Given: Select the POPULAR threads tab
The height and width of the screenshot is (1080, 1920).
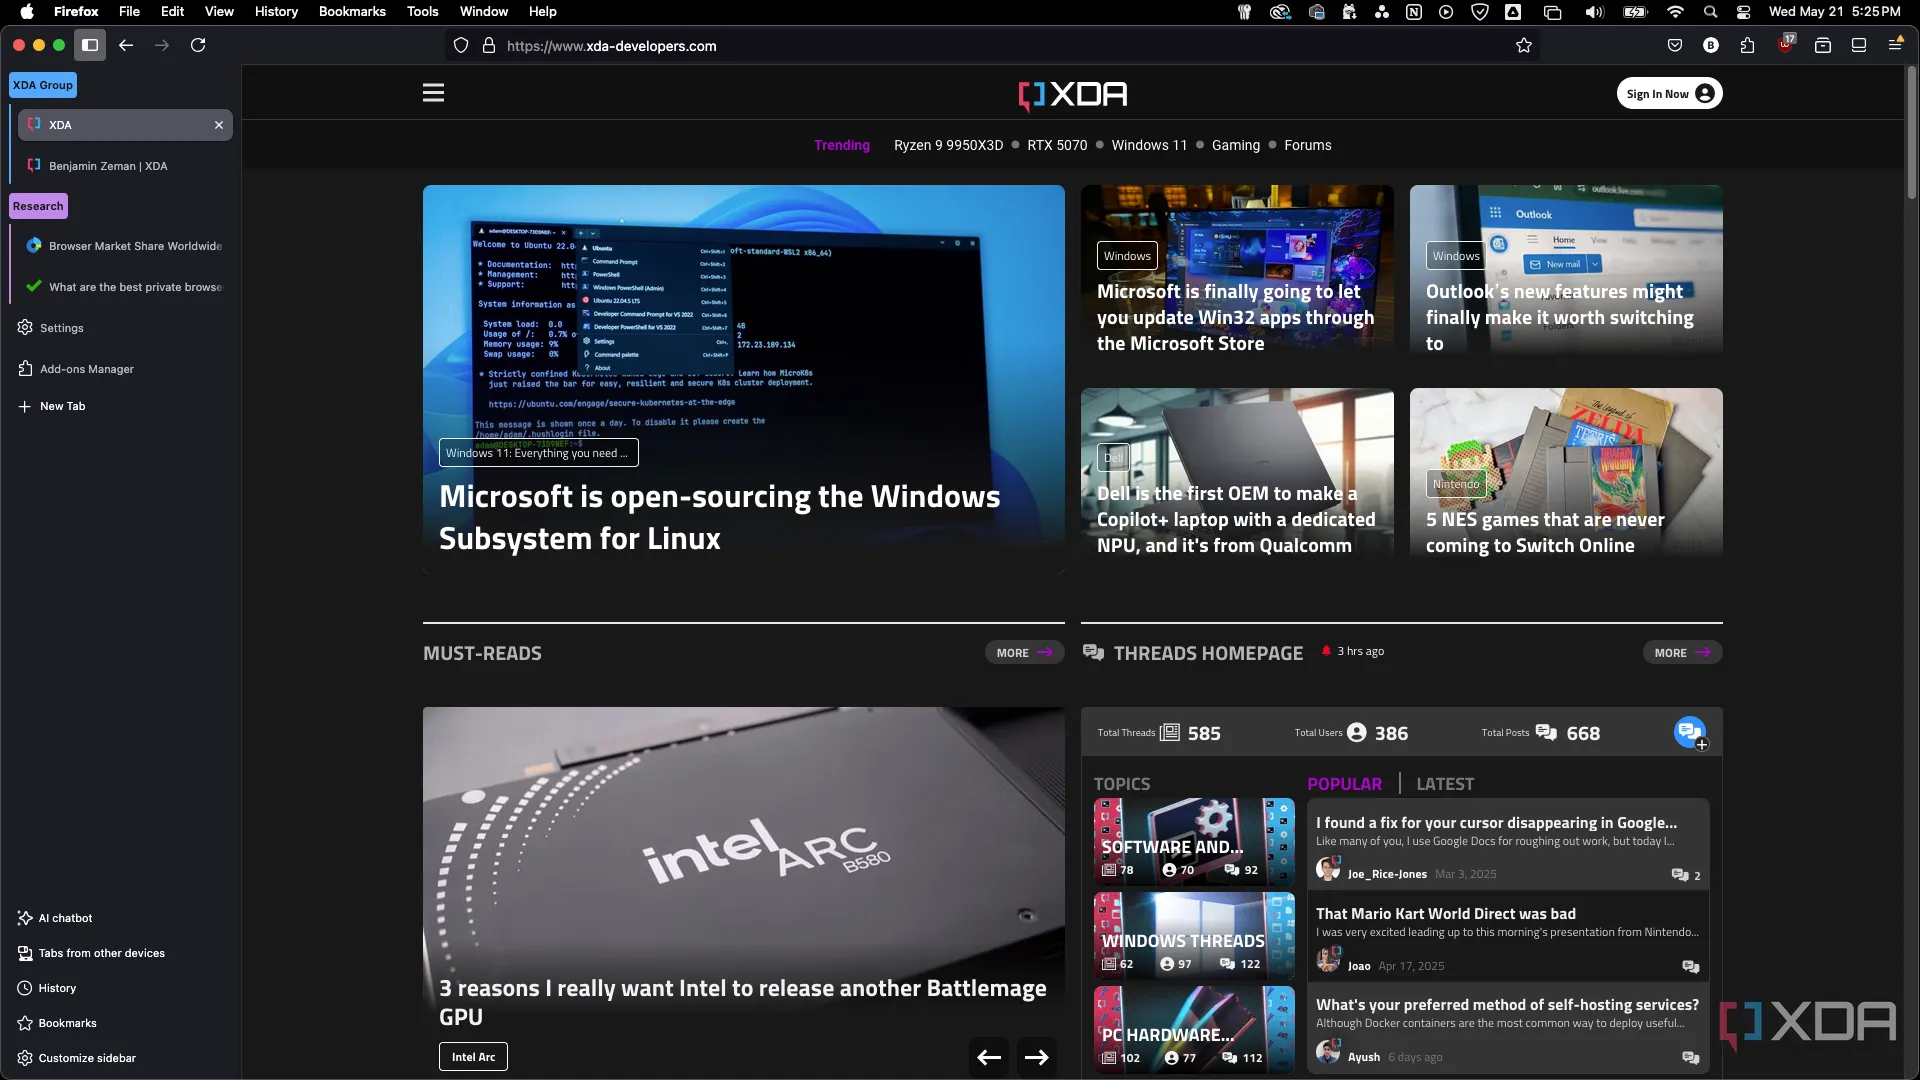Looking at the screenshot, I should [1344, 784].
